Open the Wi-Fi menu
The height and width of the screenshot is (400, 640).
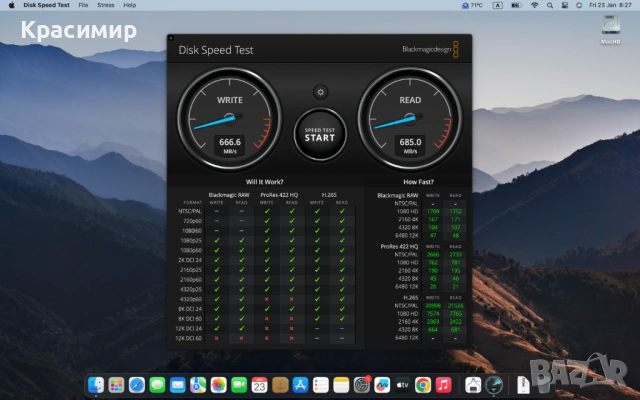(x=534, y=5)
